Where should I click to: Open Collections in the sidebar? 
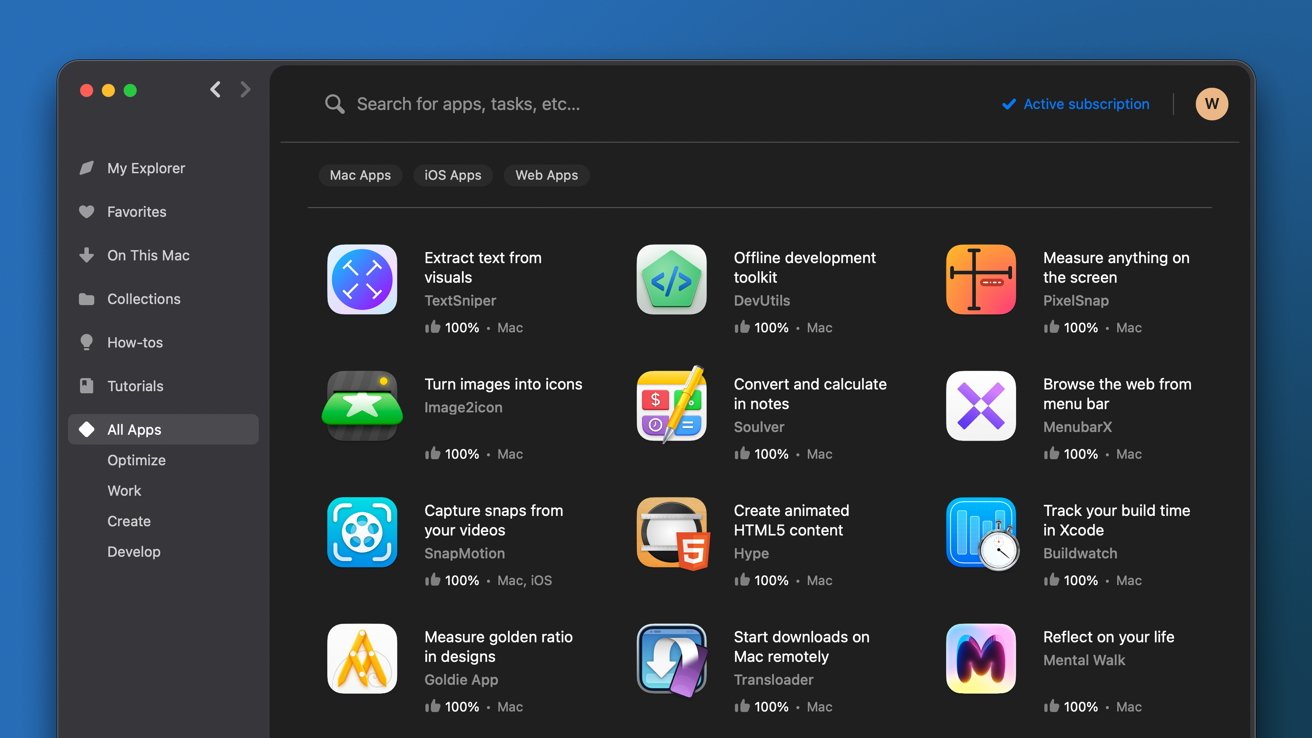(x=143, y=299)
